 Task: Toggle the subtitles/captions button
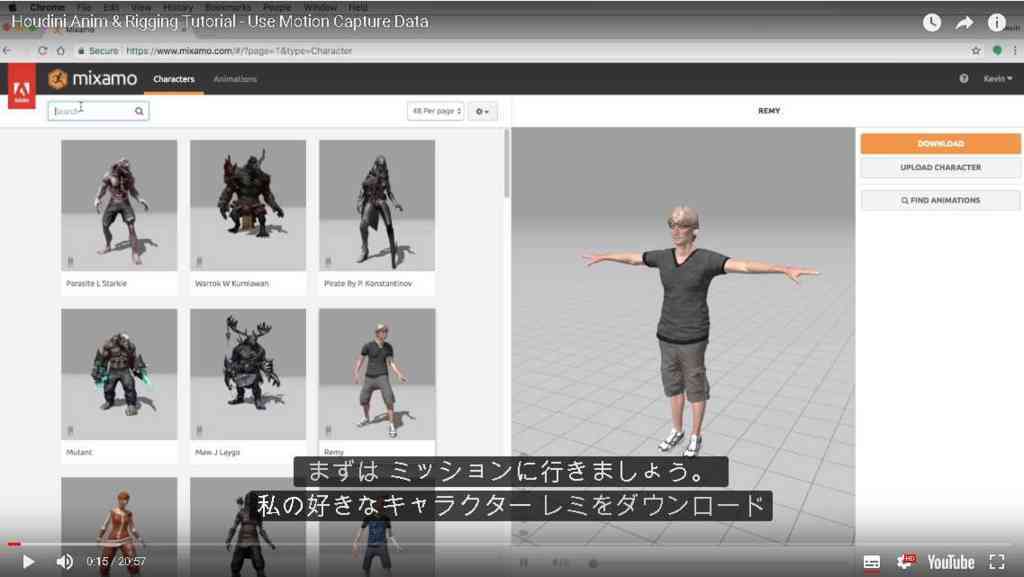coord(871,562)
